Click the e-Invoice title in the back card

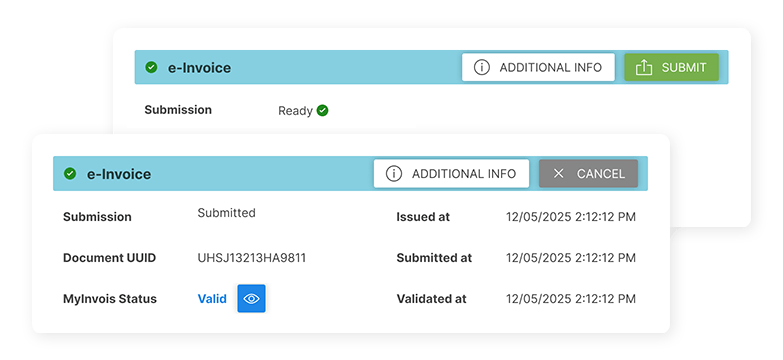[199, 68]
